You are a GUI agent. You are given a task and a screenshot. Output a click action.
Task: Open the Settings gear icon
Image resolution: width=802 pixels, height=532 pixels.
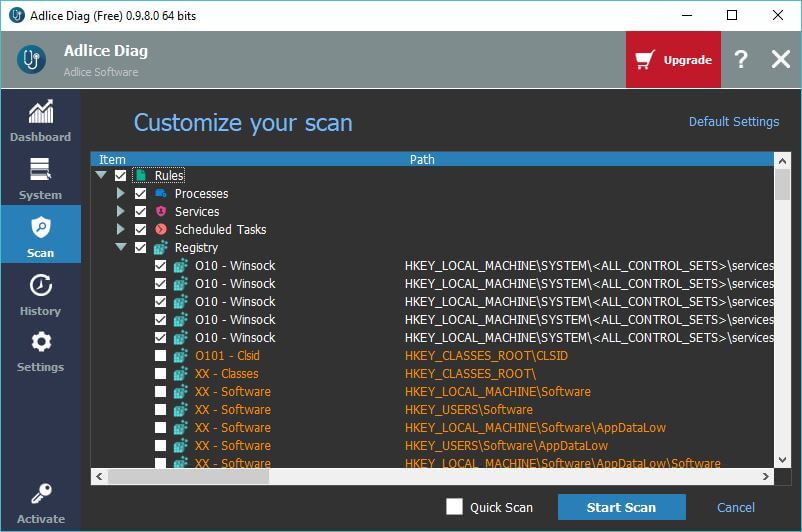click(40, 343)
